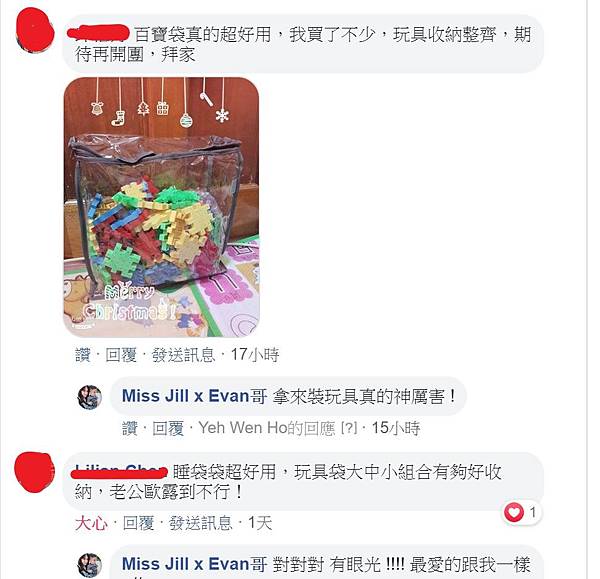The image size is (600, 579).
Task: Open the toy storage bag photo
Action: [x=161, y=207]
